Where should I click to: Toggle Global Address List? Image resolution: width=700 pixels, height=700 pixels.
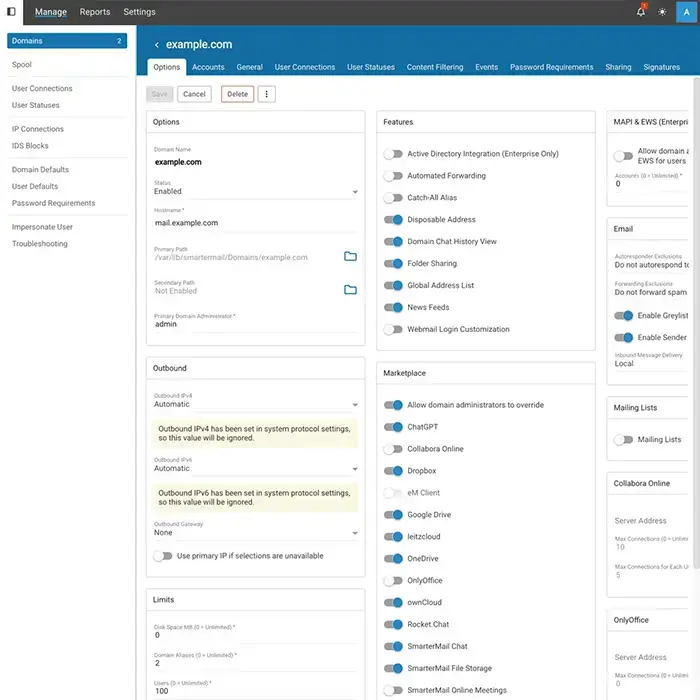point(393,285)
